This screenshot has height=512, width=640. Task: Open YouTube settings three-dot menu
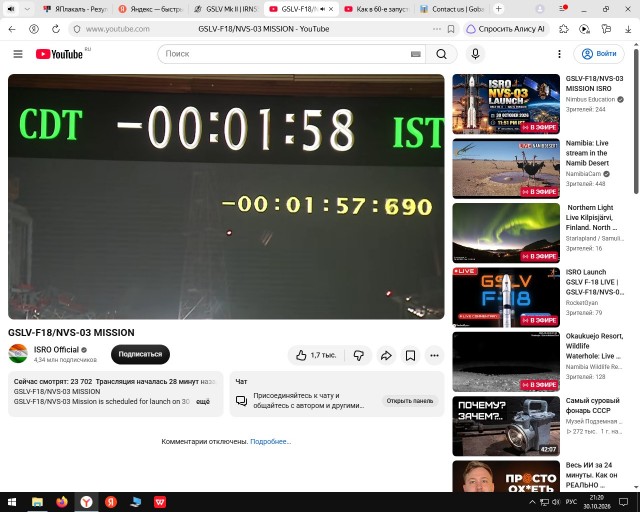559,54
